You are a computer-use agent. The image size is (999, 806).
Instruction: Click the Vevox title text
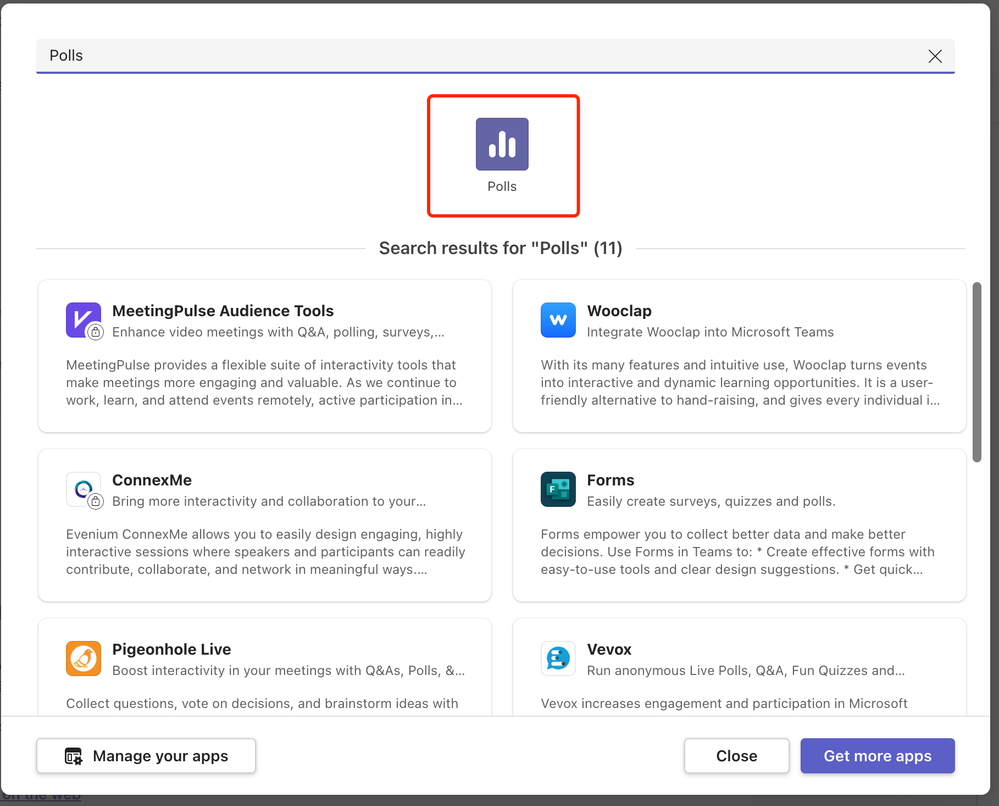(x=609, y=649)
